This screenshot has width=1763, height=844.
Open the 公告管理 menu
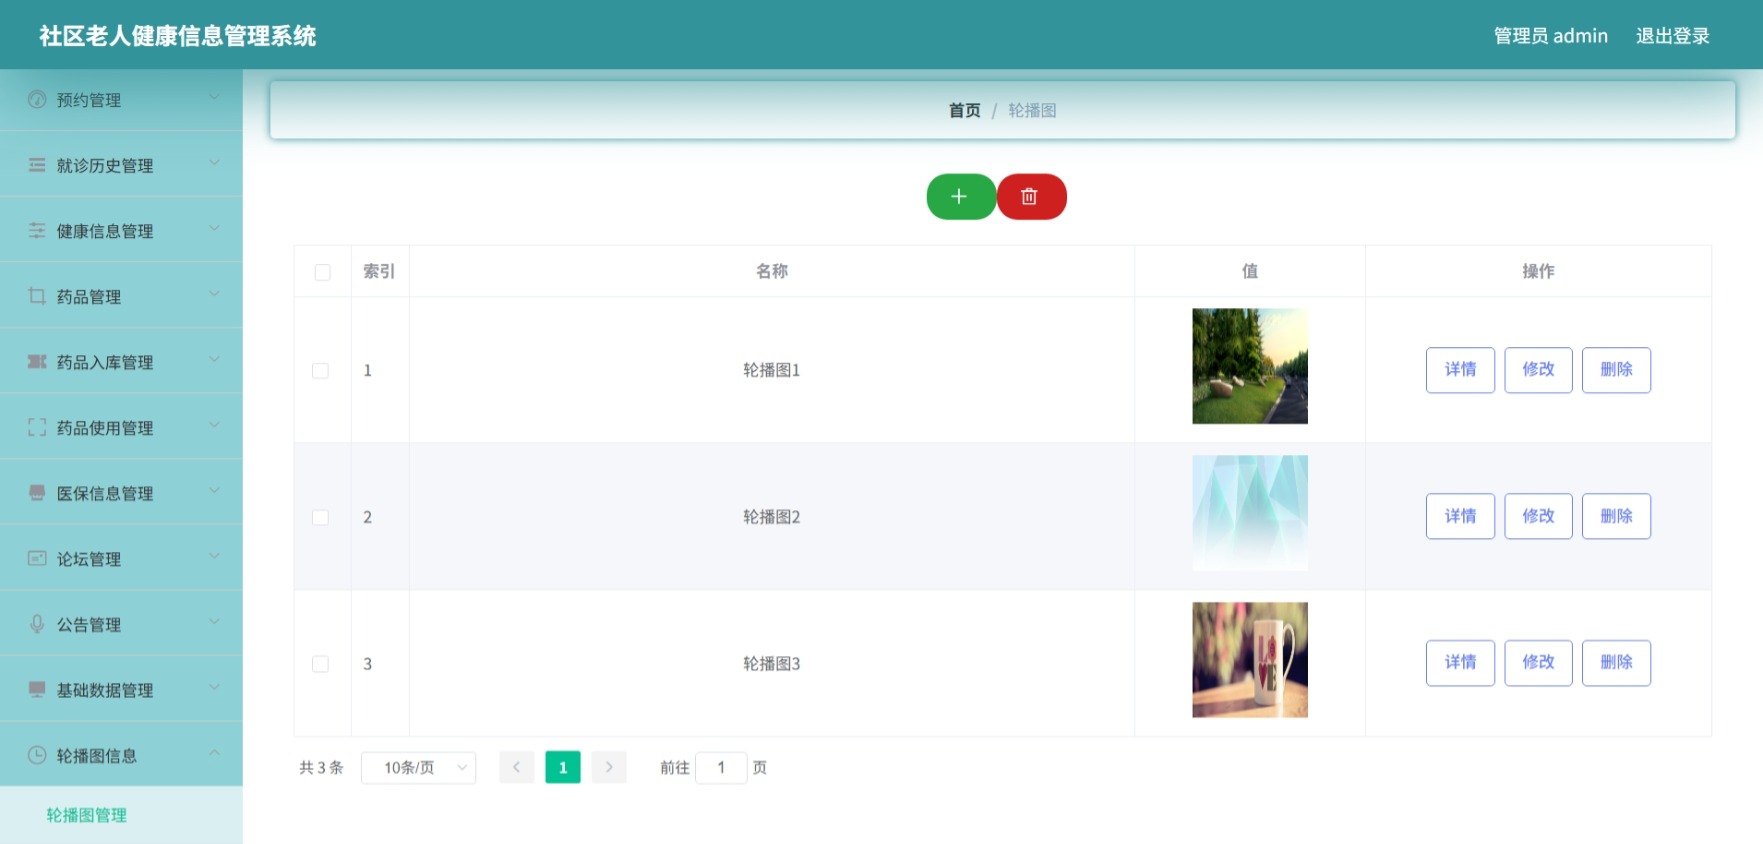pos(121,624)
